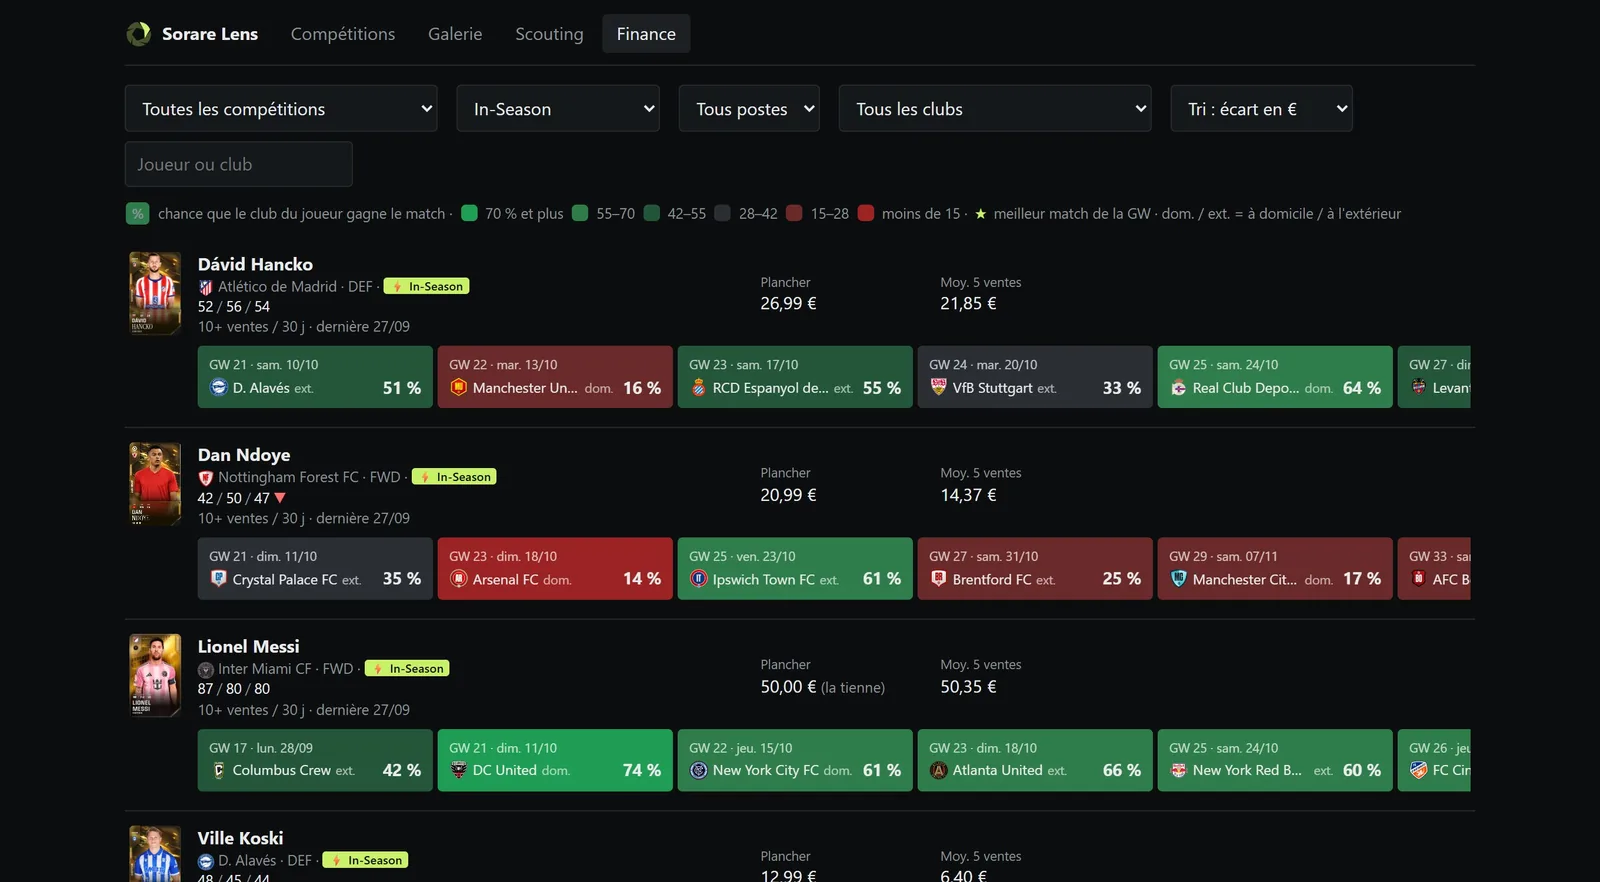Open the In-Season filter dropdown

[x=558, y=108]
